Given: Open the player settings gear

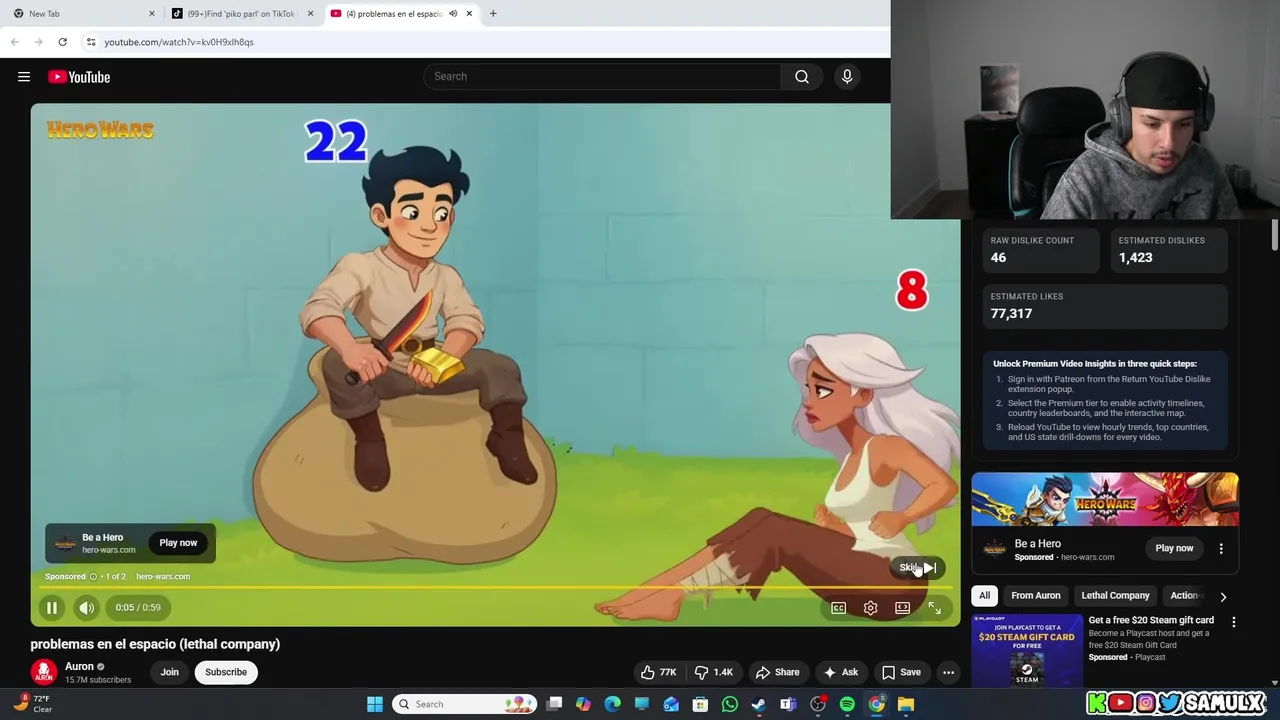Looking at the screenshot, I should coord(870,608).
